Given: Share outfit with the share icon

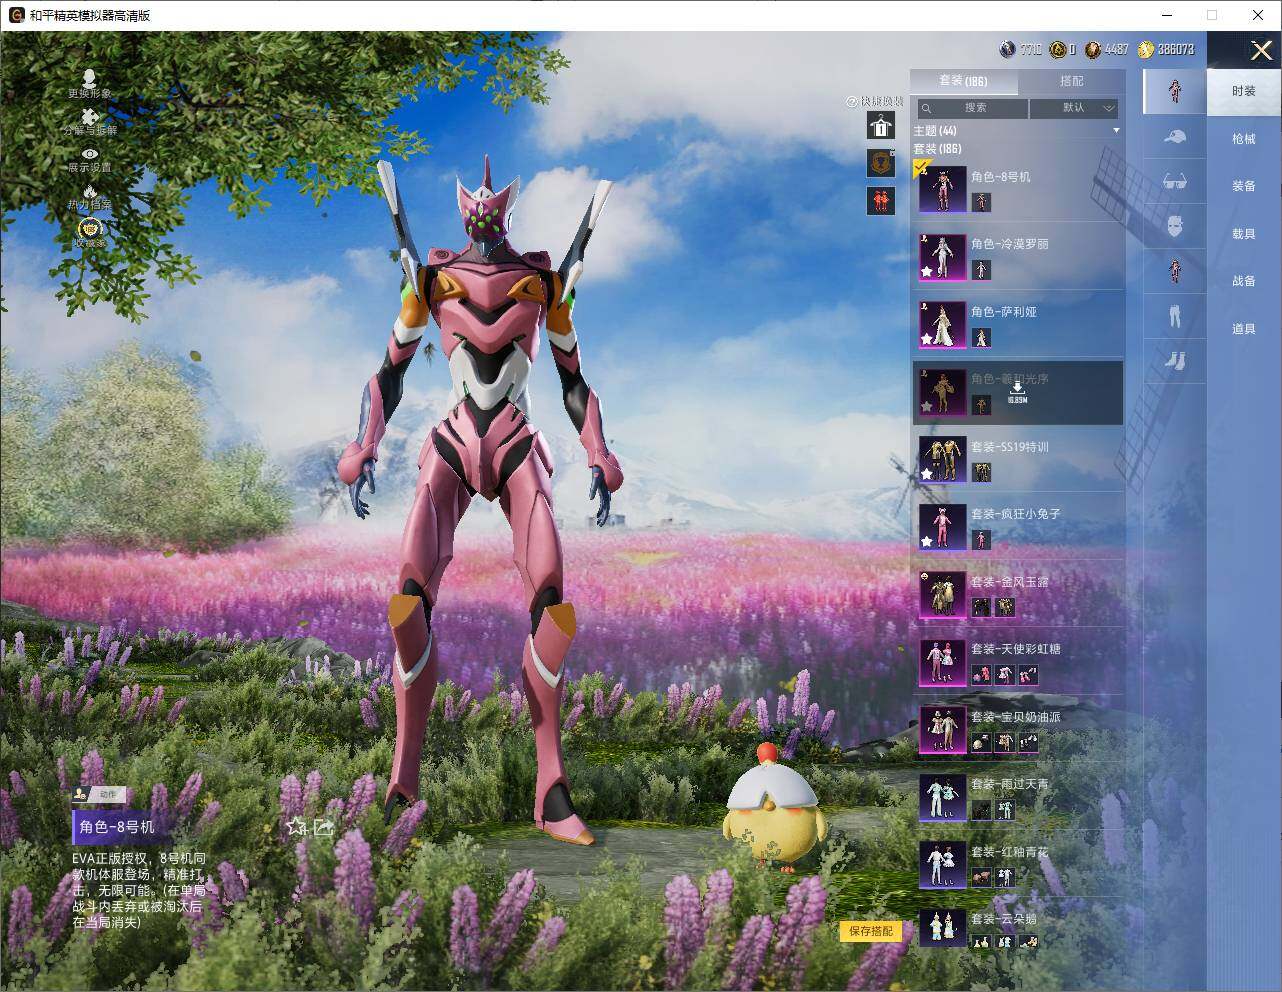Looking at the screenshot, I should [323, 827].
